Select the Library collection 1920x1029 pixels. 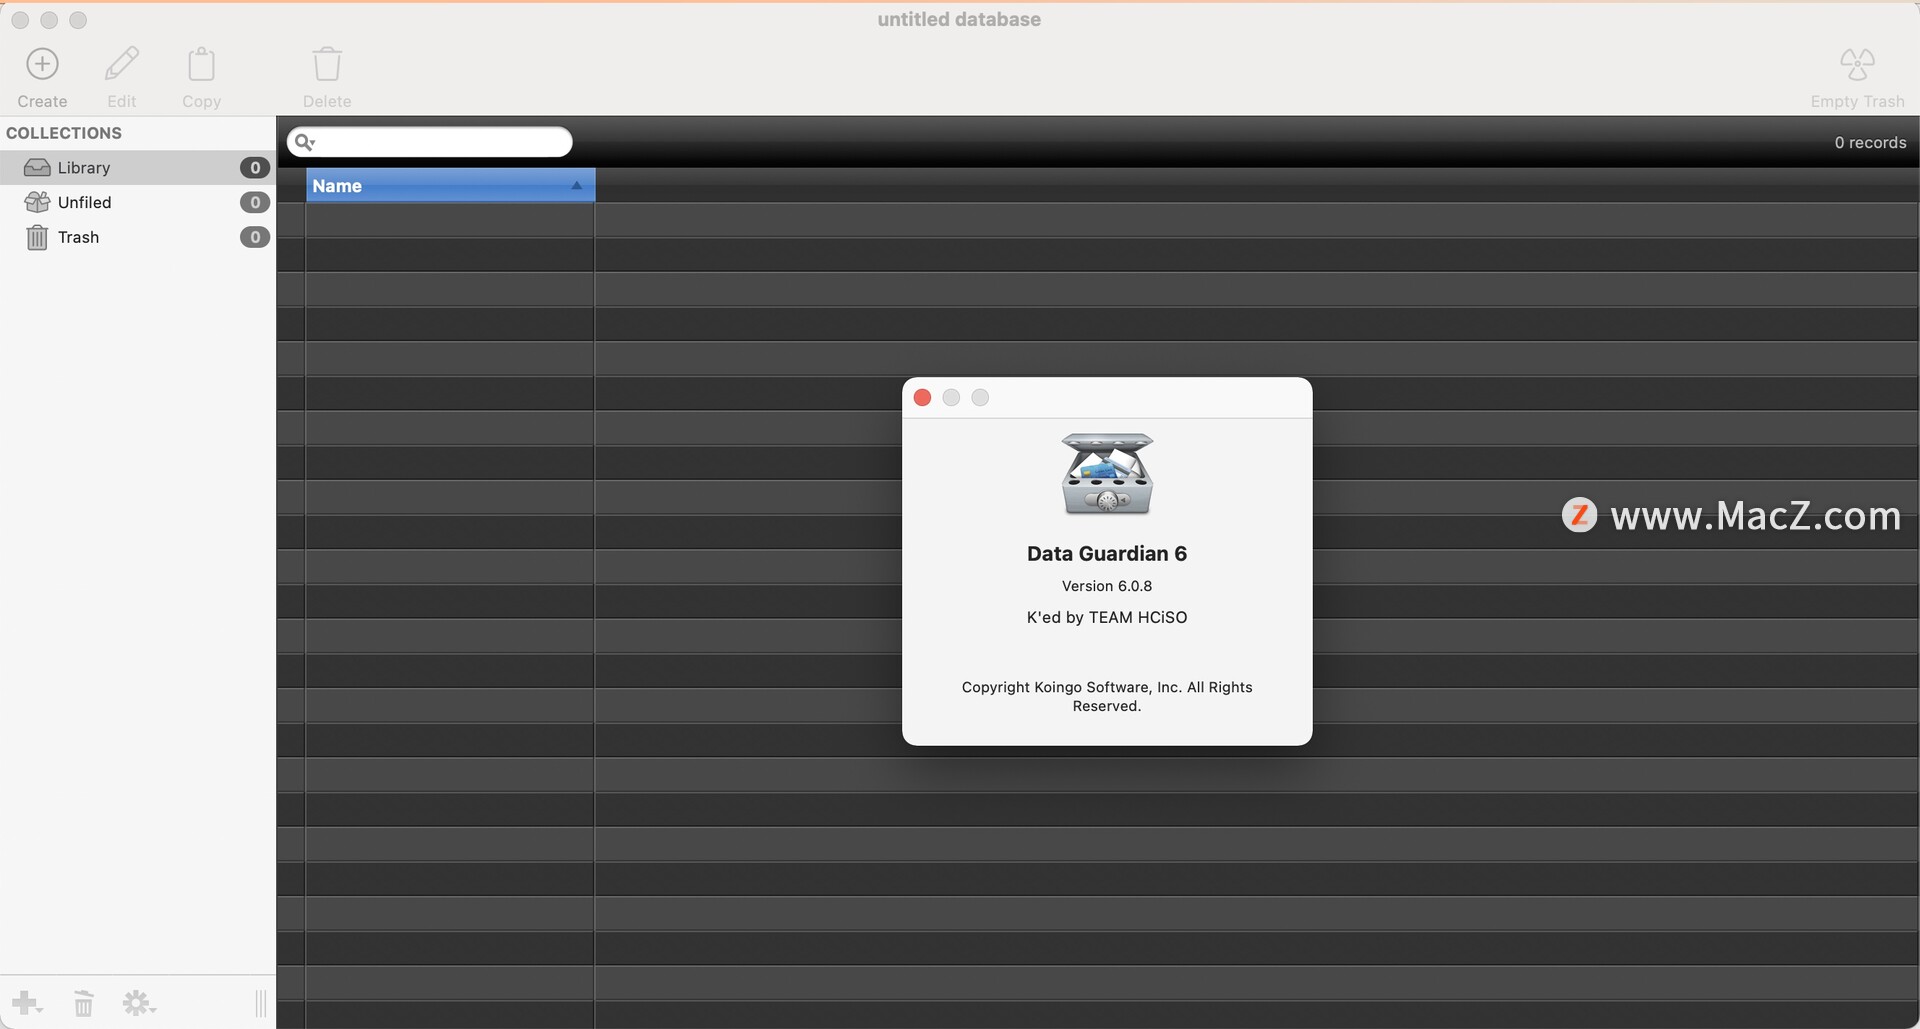coord(138,167)
